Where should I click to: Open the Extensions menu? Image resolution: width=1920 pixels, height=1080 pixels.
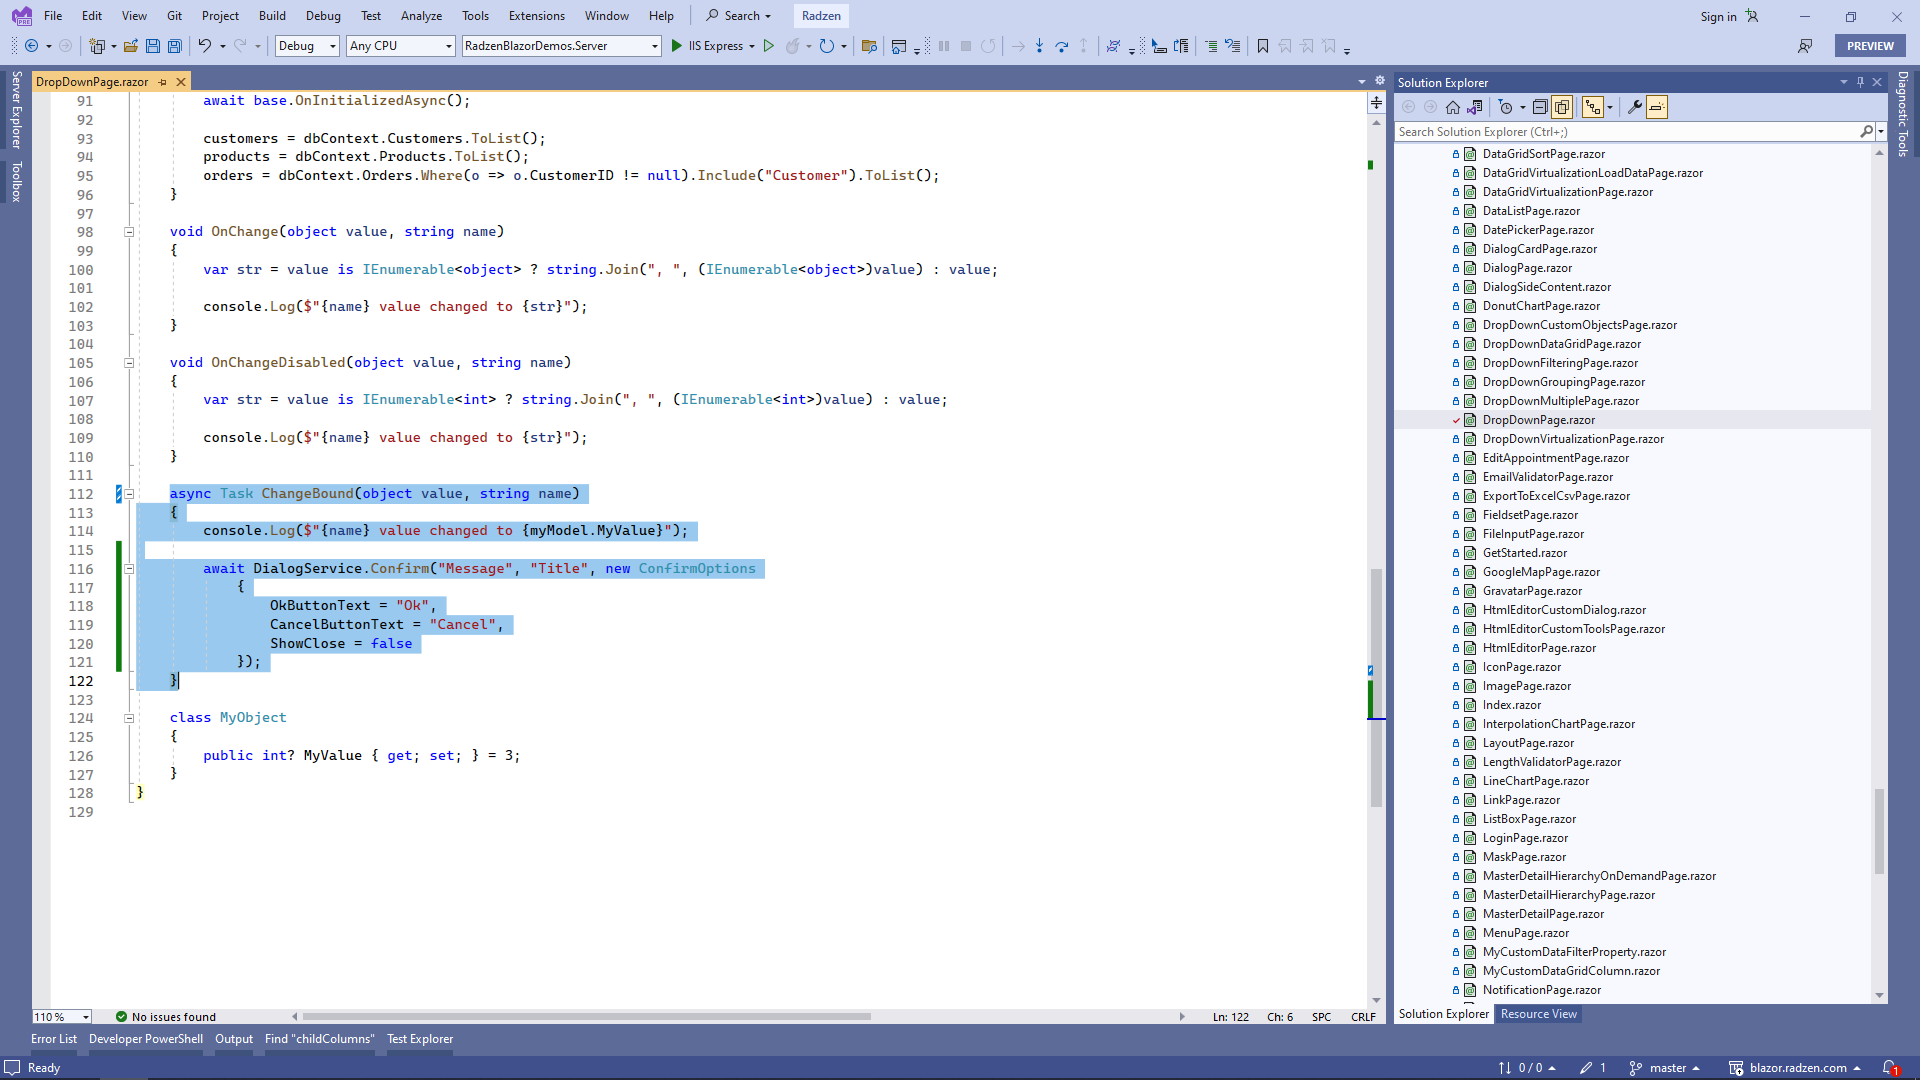(x=536, y=16)
